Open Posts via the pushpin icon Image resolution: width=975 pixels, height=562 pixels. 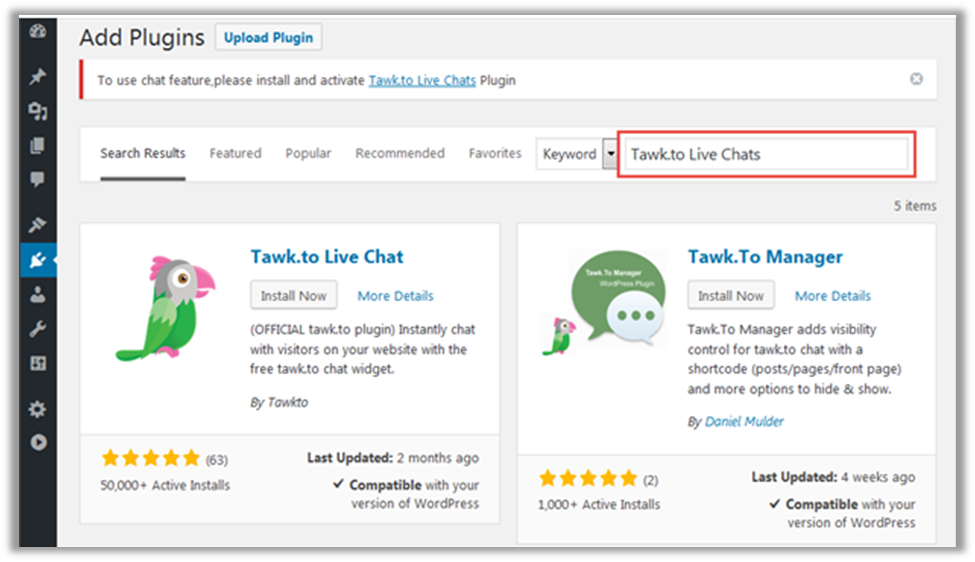pyautogui.click(x=38, y=77)
